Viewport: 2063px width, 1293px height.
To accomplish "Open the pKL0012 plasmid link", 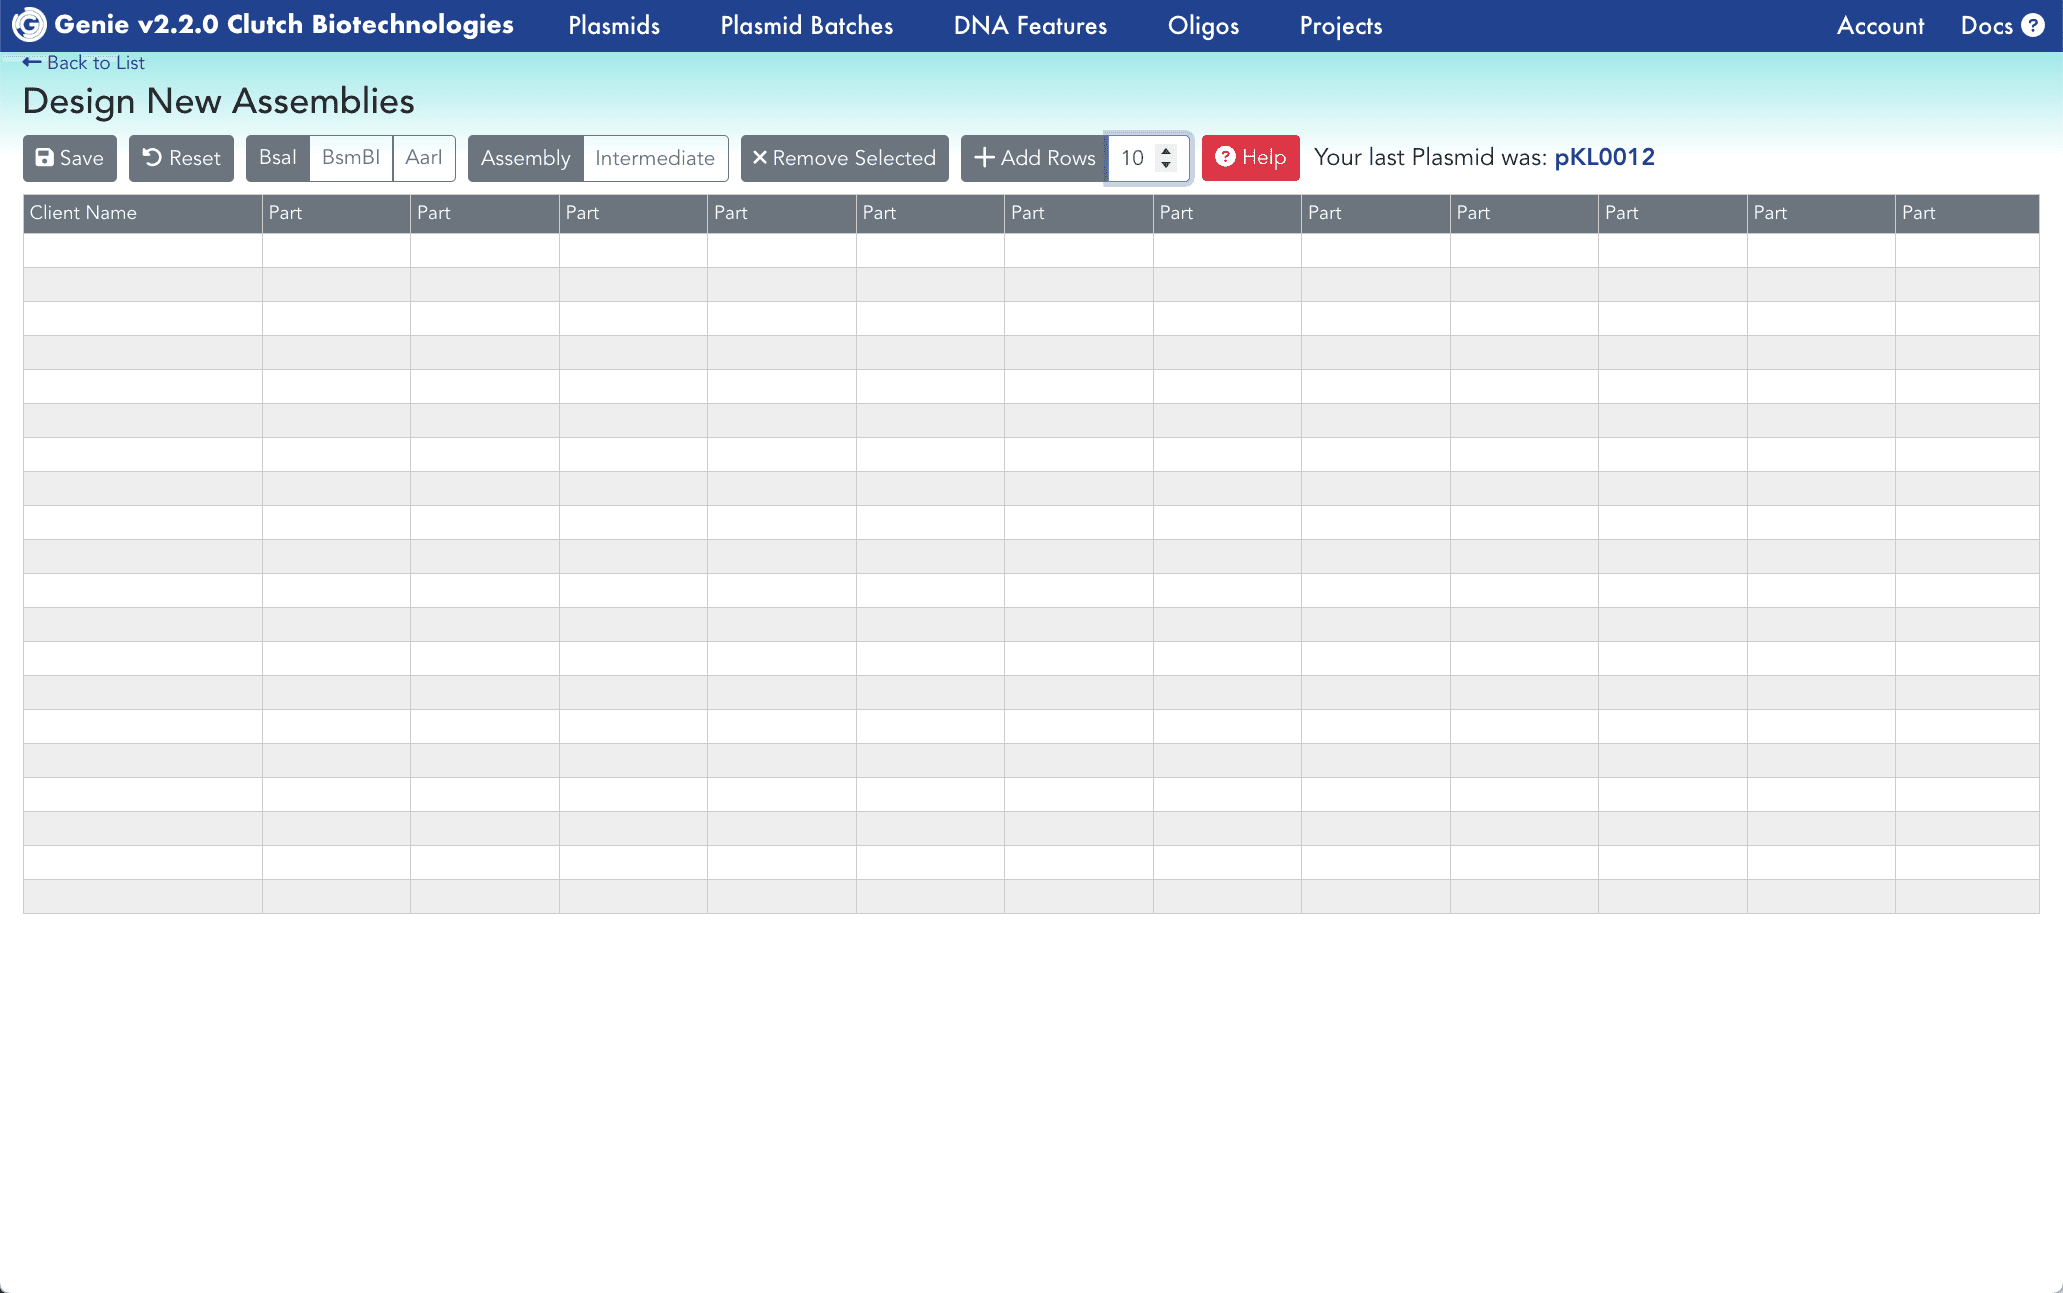I will (1604, 157).
